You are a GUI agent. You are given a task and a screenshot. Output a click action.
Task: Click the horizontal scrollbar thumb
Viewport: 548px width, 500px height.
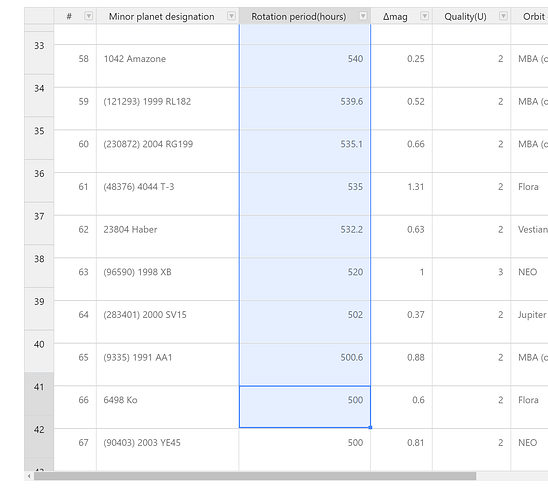coord(255,476)
